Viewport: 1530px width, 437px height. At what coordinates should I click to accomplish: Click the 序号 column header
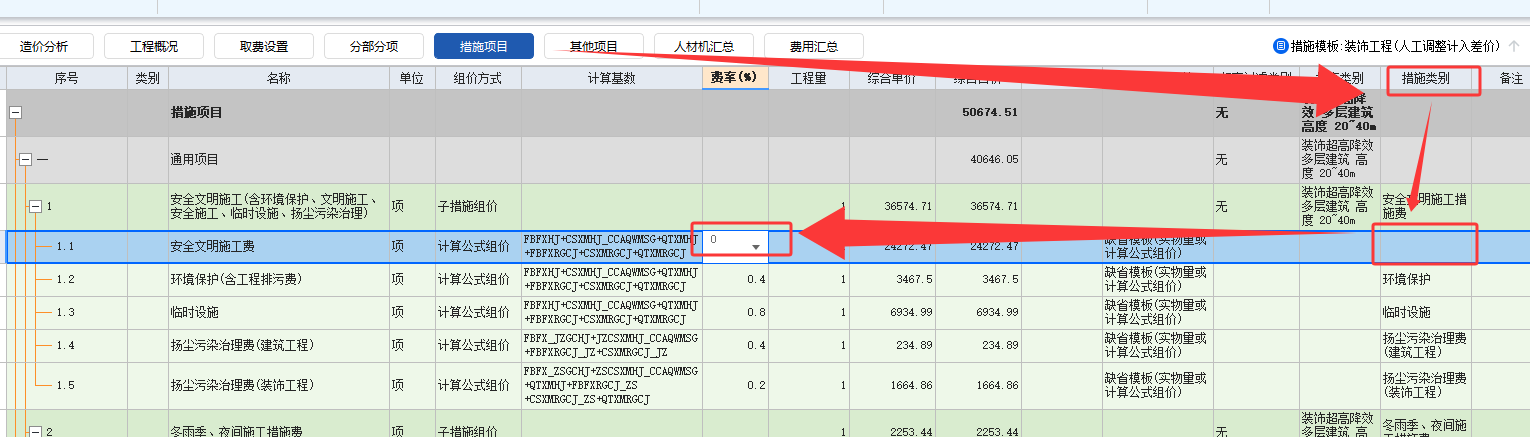tap(67, 78)
